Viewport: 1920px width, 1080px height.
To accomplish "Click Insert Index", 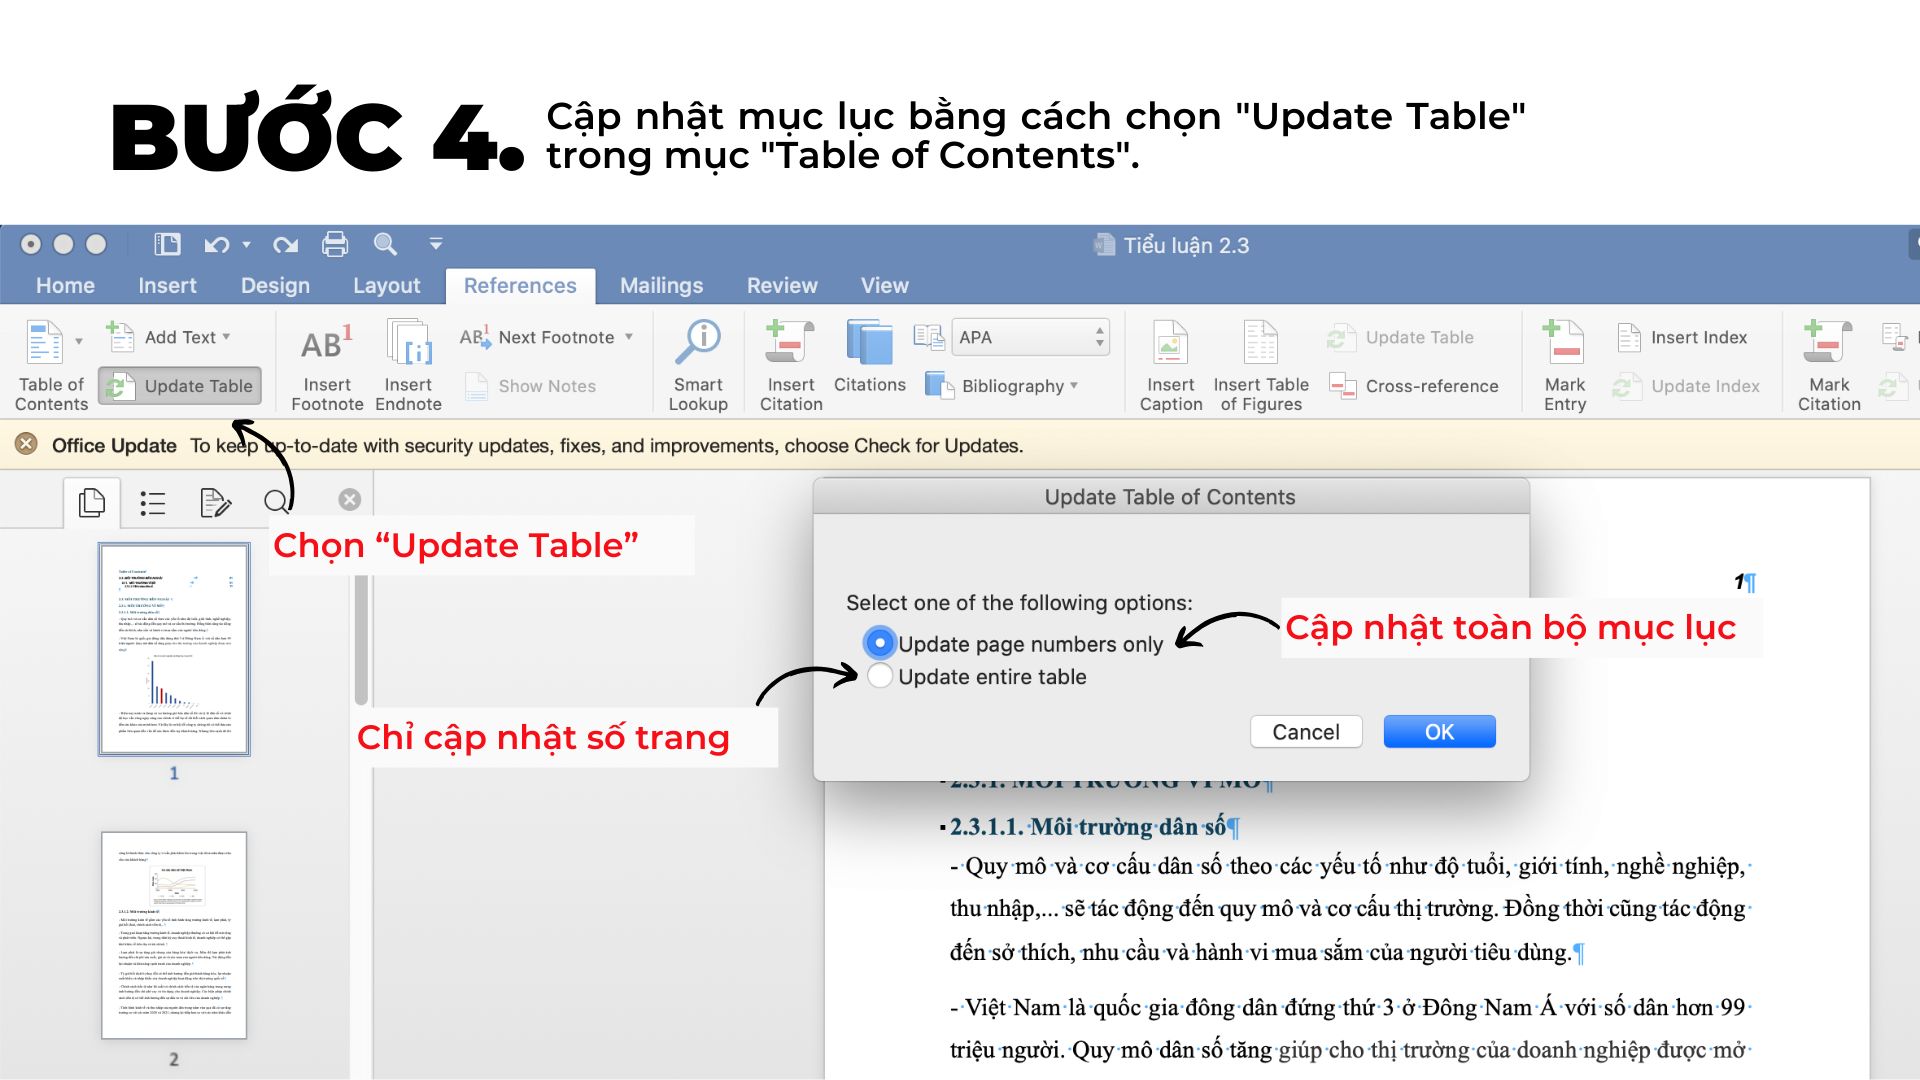I will coord(1683,337).
